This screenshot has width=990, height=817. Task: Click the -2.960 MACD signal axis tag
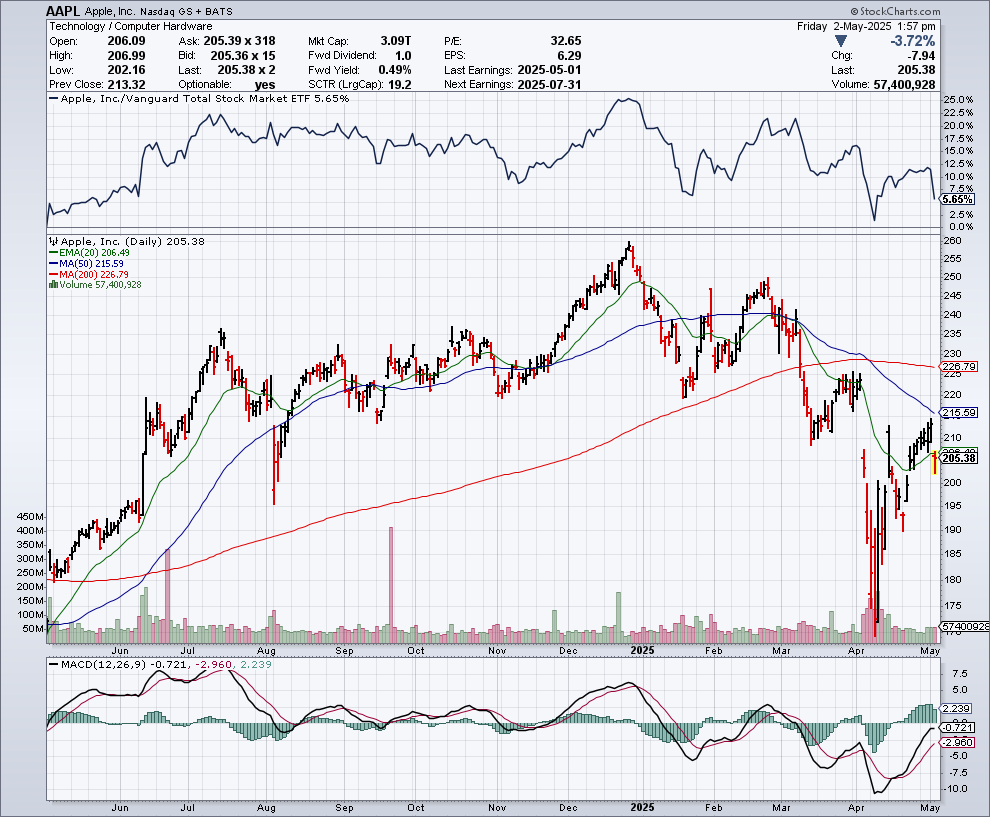point(959,742)
